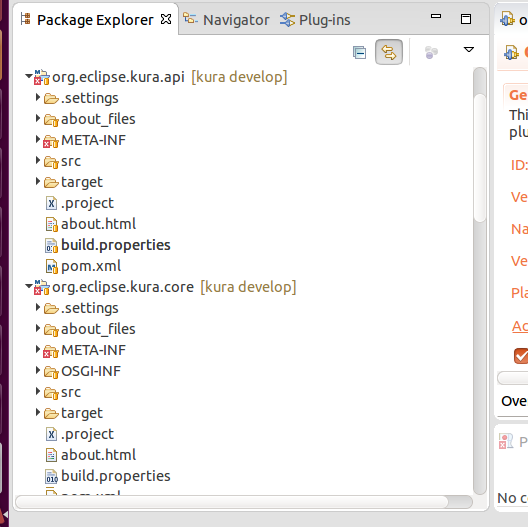Screen dimensions: 528x527
Task: Click the Collapse All toolbar icon
Action: (x=359, y=52)
